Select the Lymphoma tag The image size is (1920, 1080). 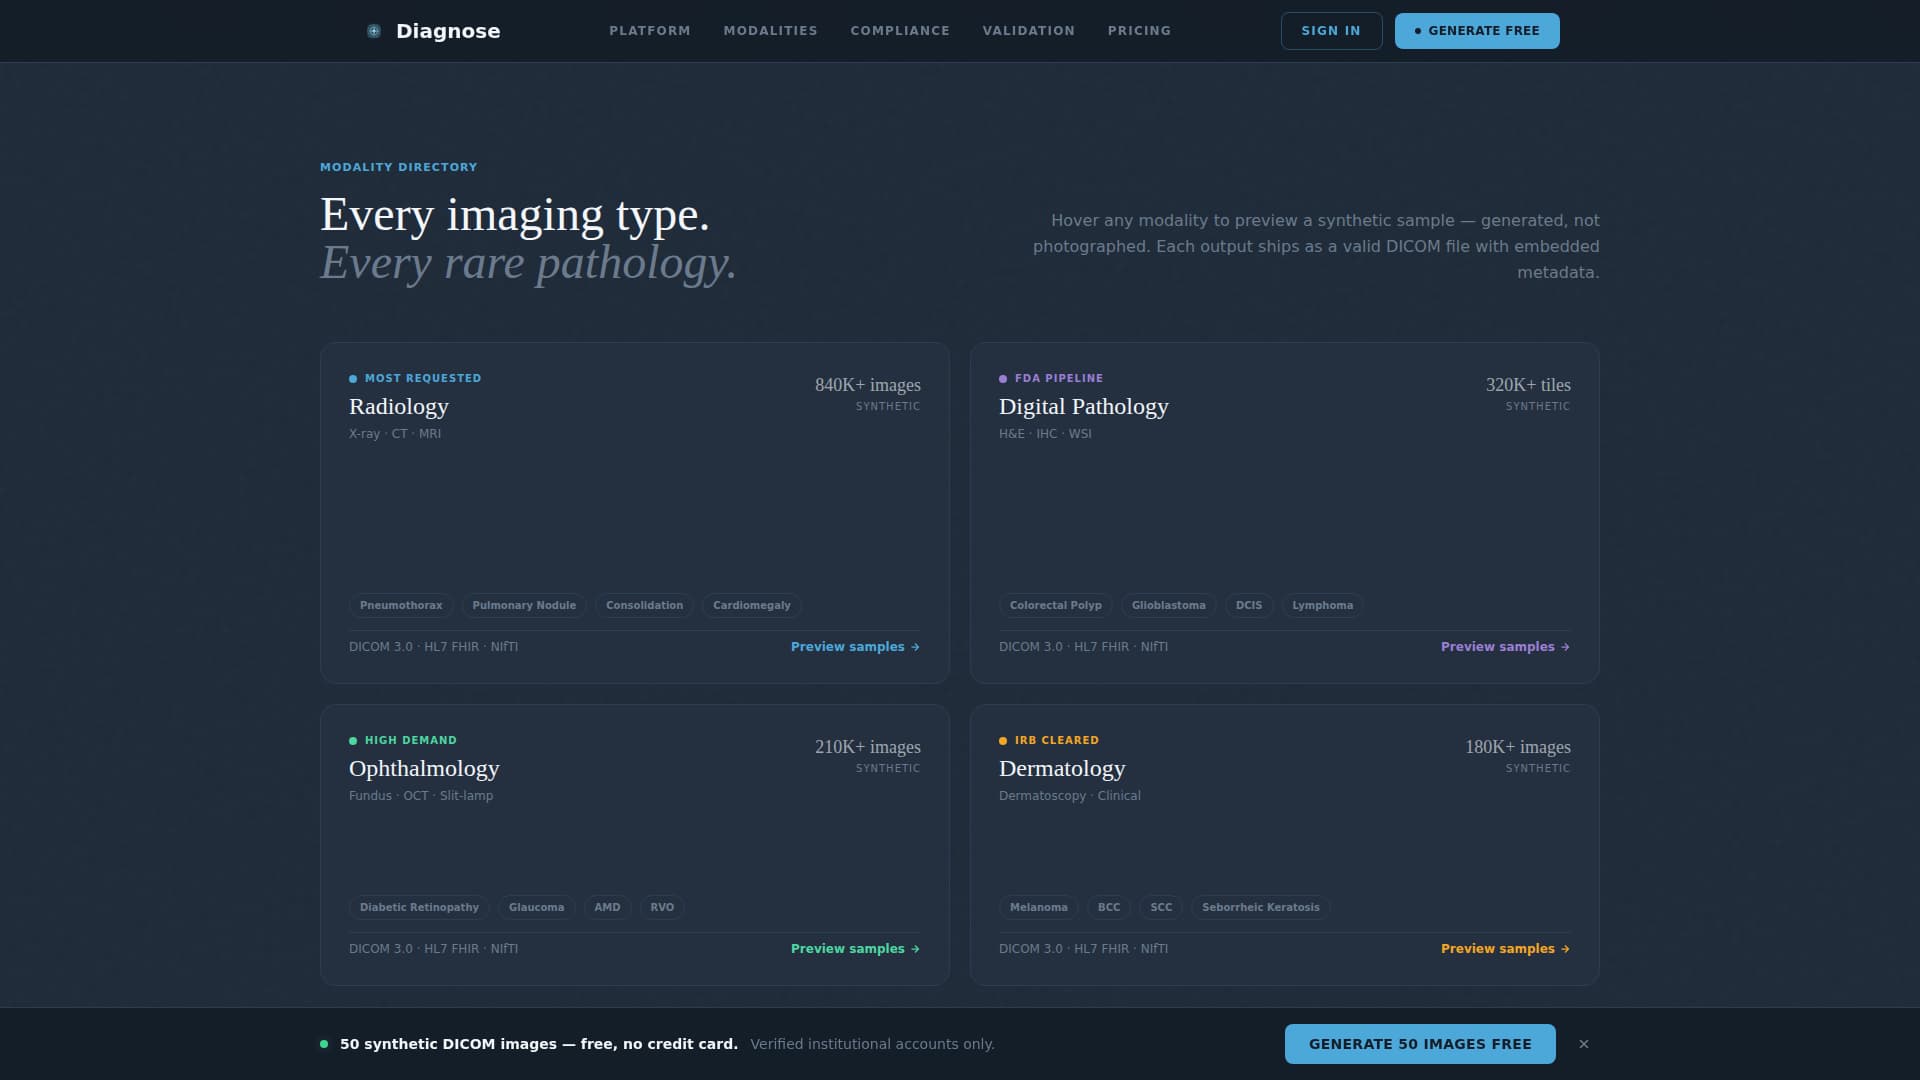(1322, 605)
